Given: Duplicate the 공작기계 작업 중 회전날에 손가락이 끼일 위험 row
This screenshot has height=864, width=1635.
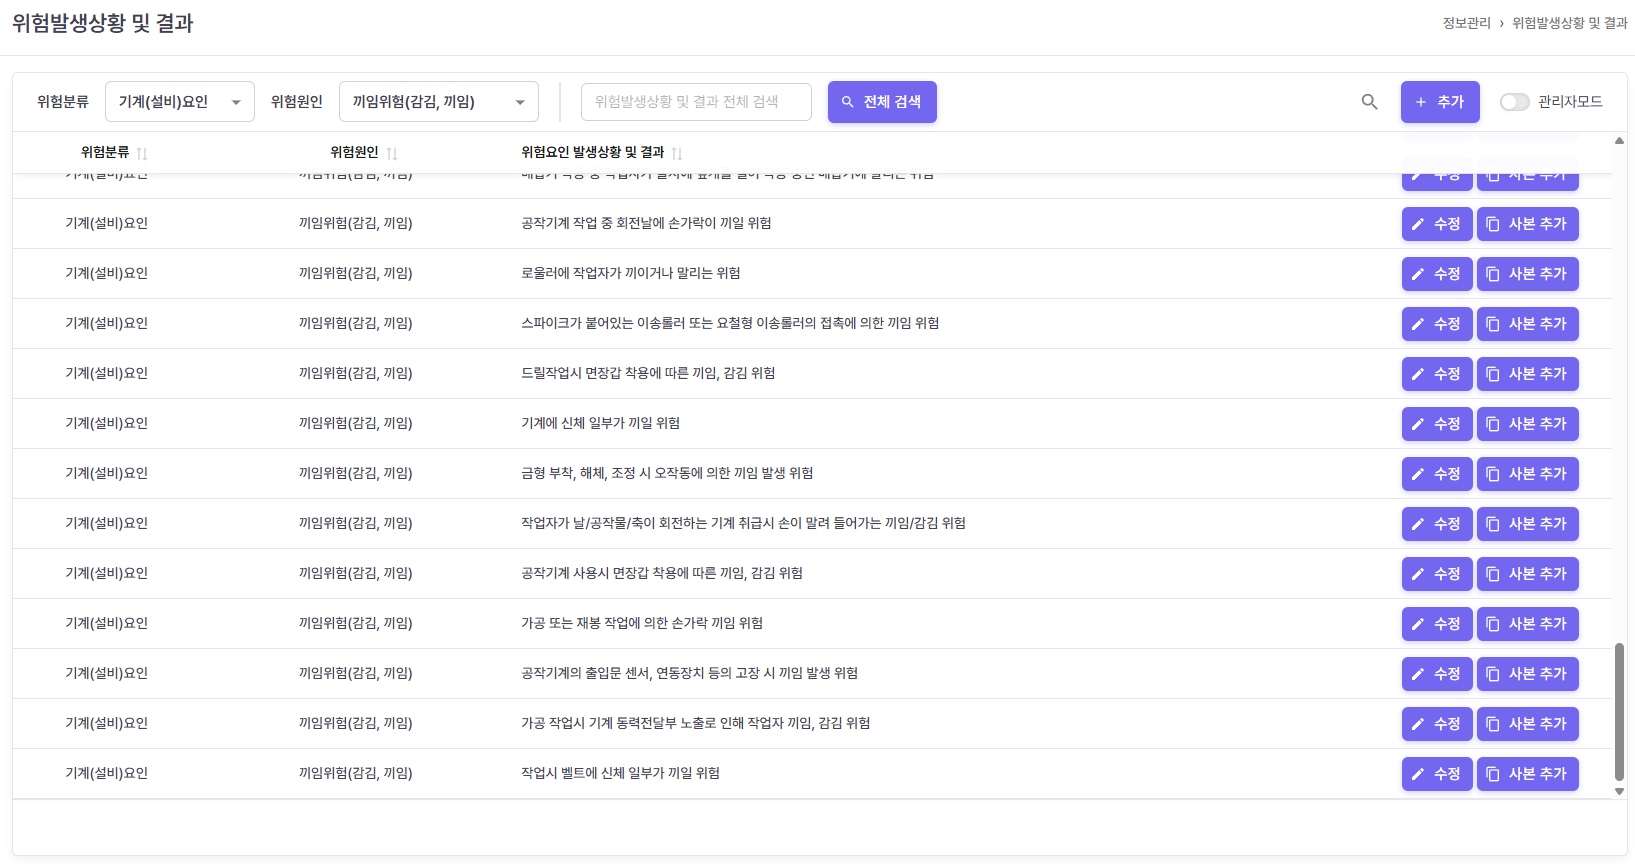Looking at the screenshot, I should [x=1527, y=224].
